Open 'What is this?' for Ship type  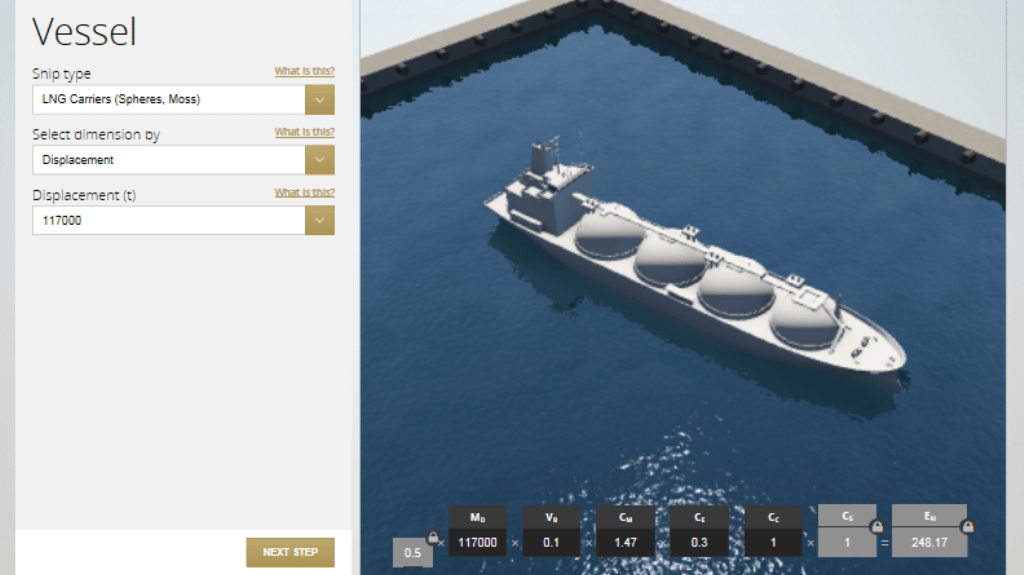(x=304, y=72)
